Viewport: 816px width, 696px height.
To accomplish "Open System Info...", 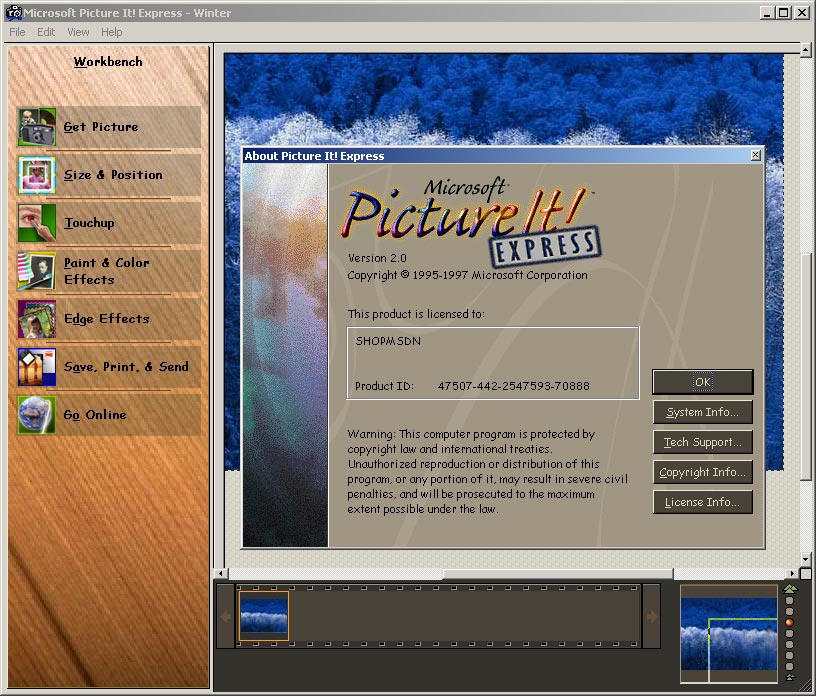I will click(703, 412).
